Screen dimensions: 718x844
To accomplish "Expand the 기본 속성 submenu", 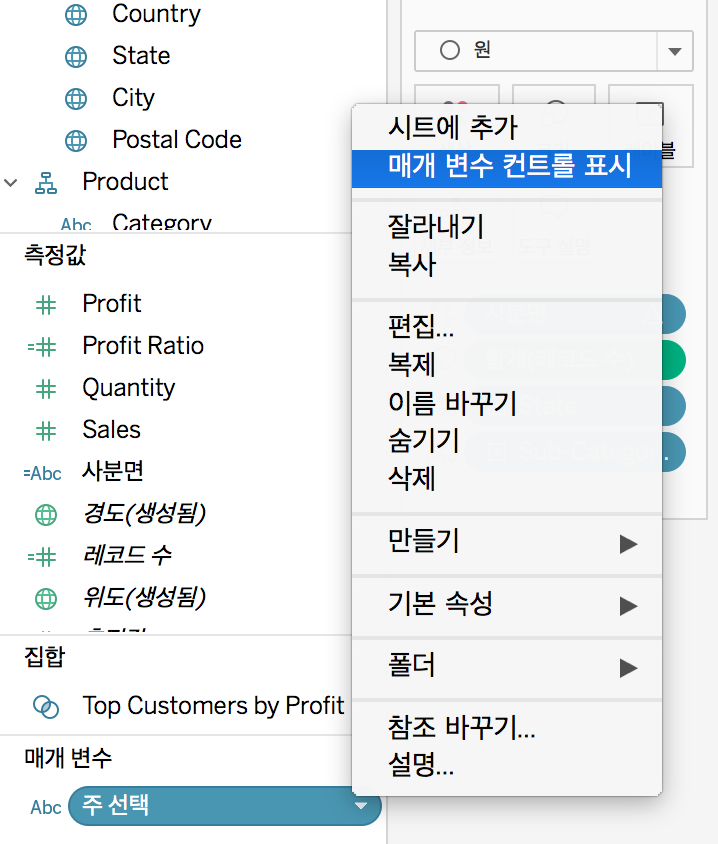I will point(628,606).
